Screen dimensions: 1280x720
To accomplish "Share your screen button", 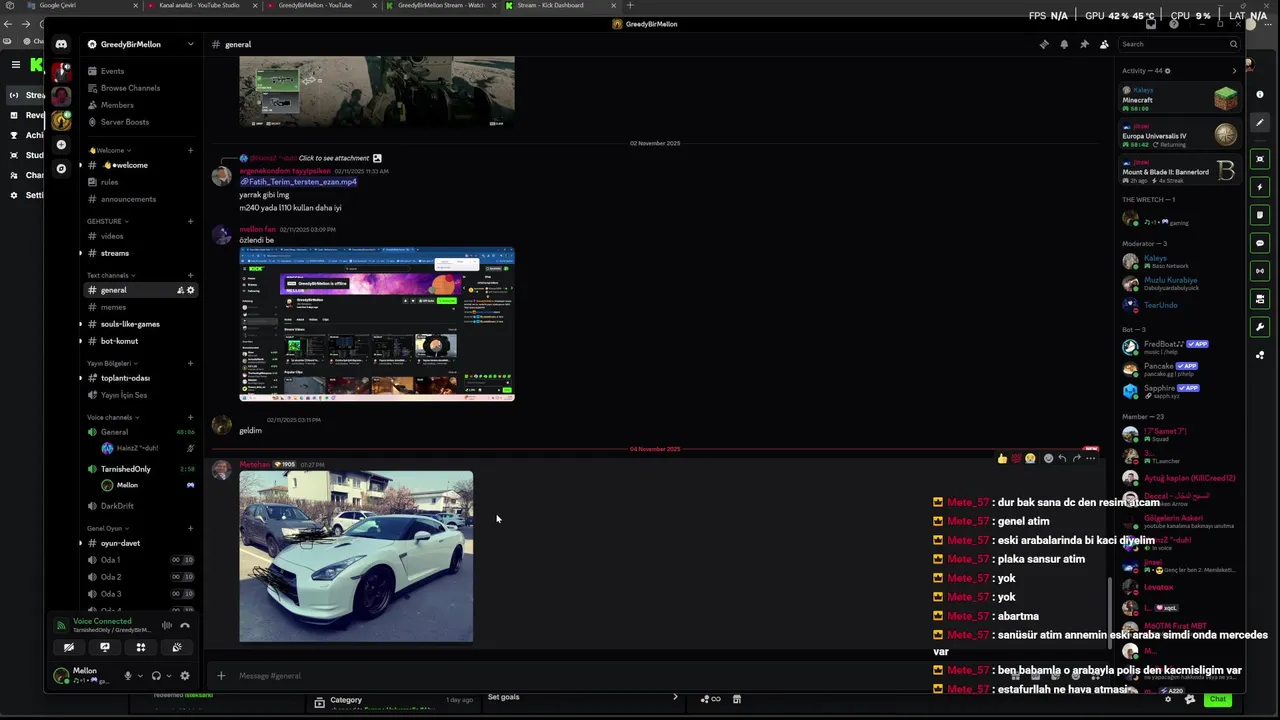I will (105, 647).
